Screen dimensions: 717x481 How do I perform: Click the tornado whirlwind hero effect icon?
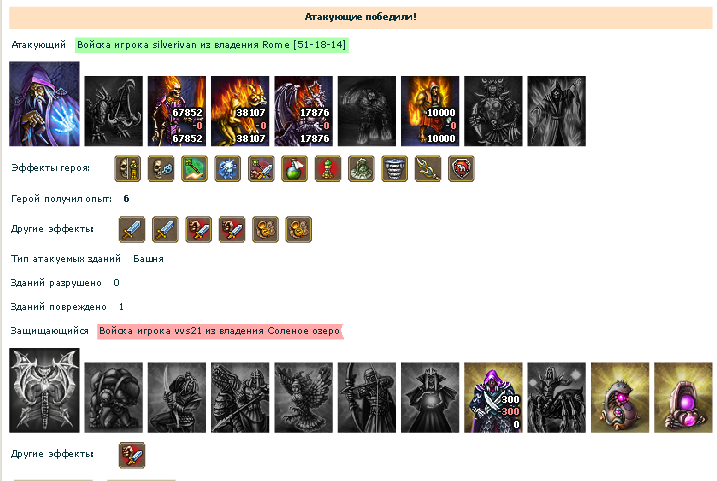tap(394, 169)
